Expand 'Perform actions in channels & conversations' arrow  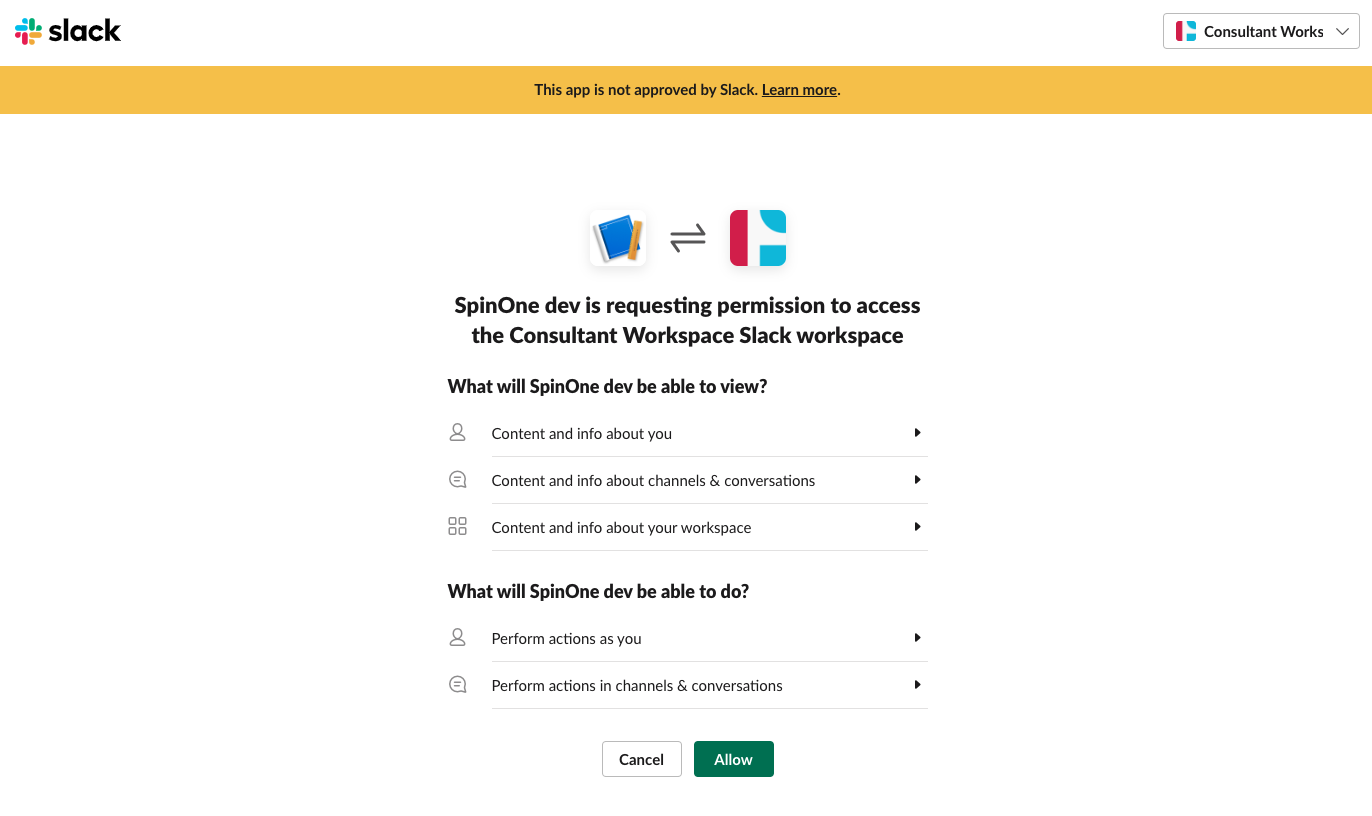(x=917, y=685)
